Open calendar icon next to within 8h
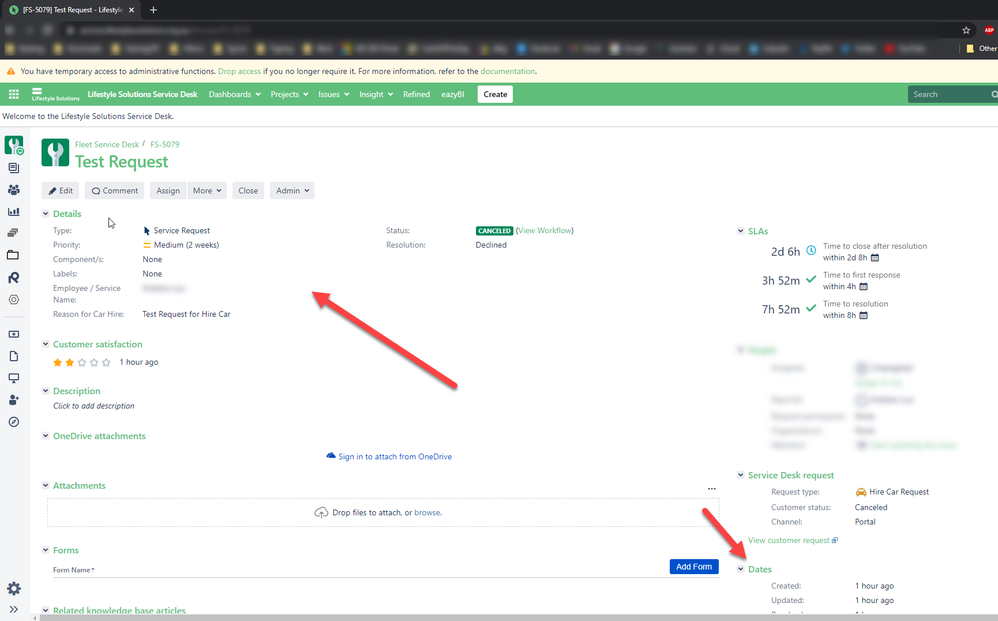 point(863,315)
